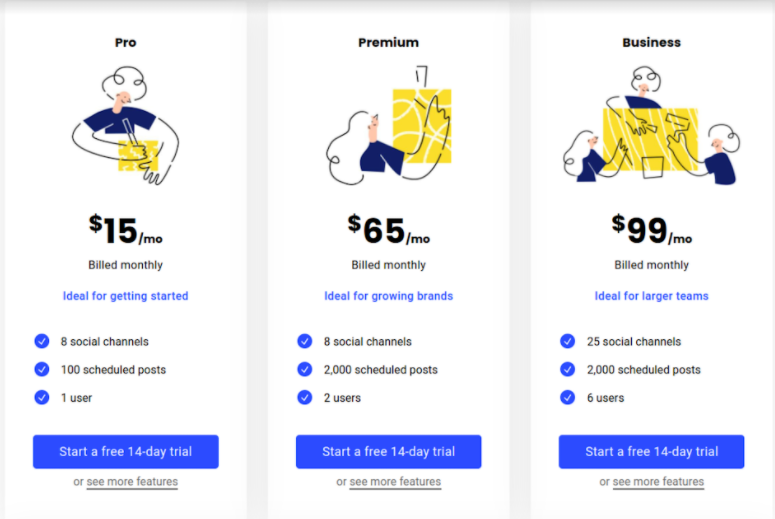Click checkmark next to 100 scheduled posts
Image resolution: width=775 pixels, height=519 pixels.
42,369
